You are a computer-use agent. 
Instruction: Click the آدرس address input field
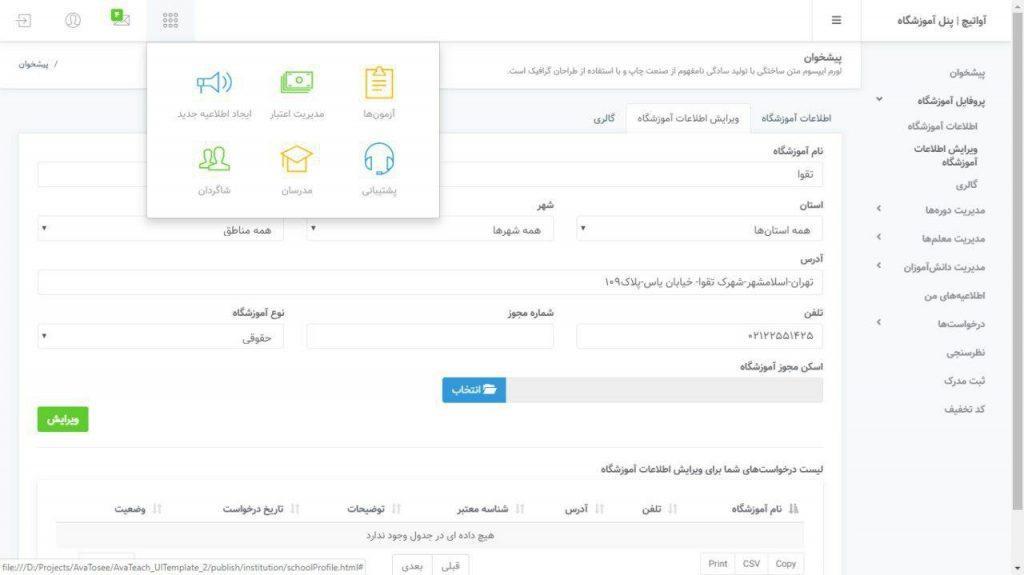tap(430, 282)
